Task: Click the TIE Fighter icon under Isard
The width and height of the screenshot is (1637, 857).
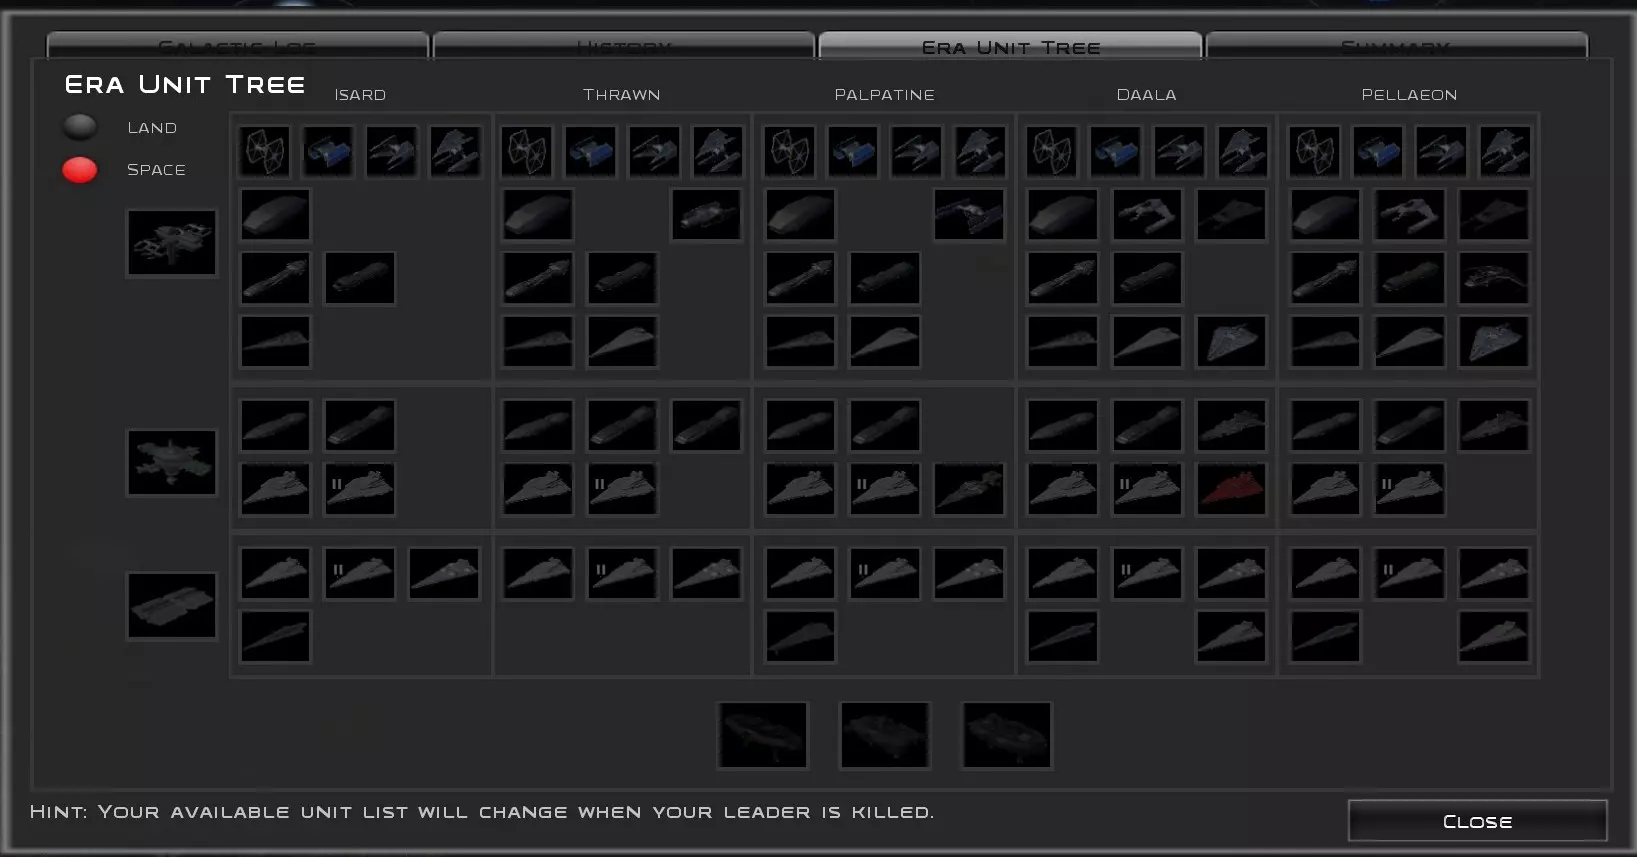Action: click(264, 151)
